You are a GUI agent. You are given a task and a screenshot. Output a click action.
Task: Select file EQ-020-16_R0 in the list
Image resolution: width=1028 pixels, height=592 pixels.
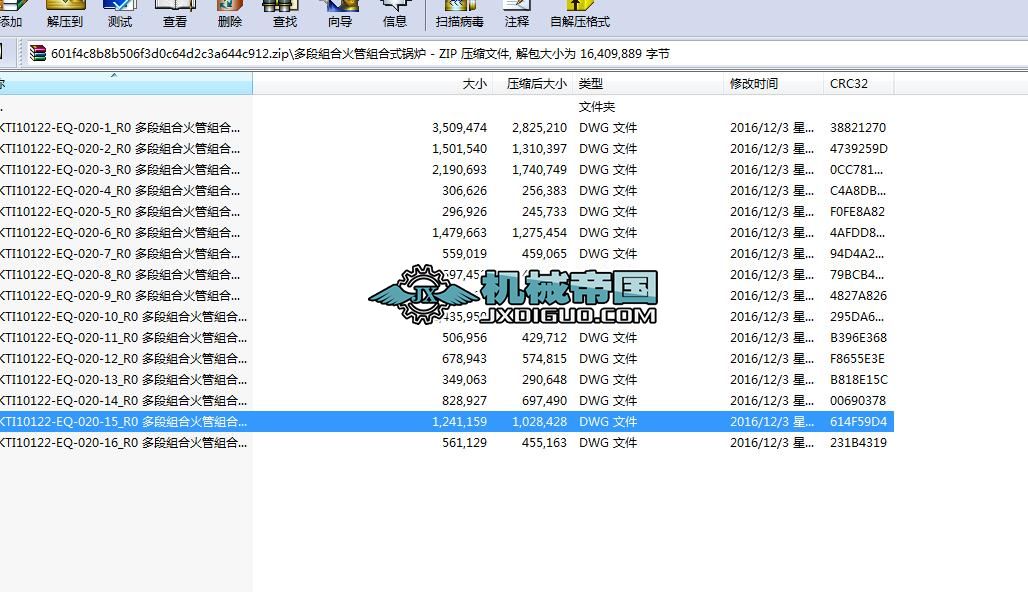click(446, 442)
